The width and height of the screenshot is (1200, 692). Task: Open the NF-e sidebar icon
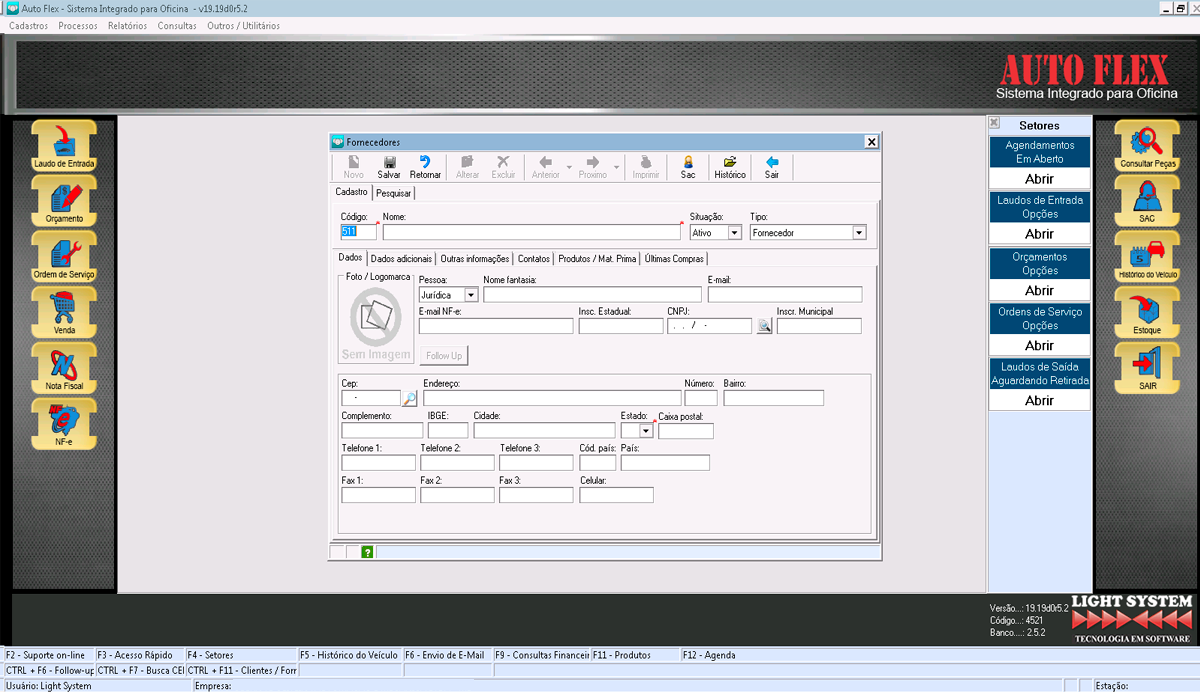64,425
